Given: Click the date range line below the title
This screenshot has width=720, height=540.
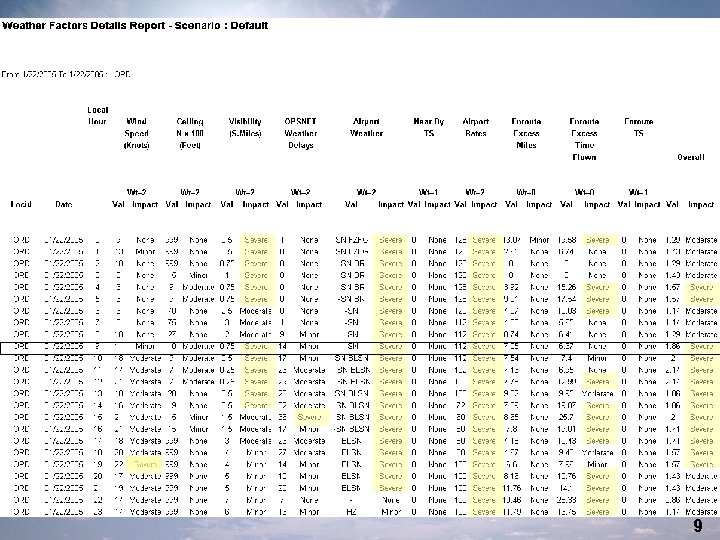Looking at the screenshot, I should (x=66, y=74).
